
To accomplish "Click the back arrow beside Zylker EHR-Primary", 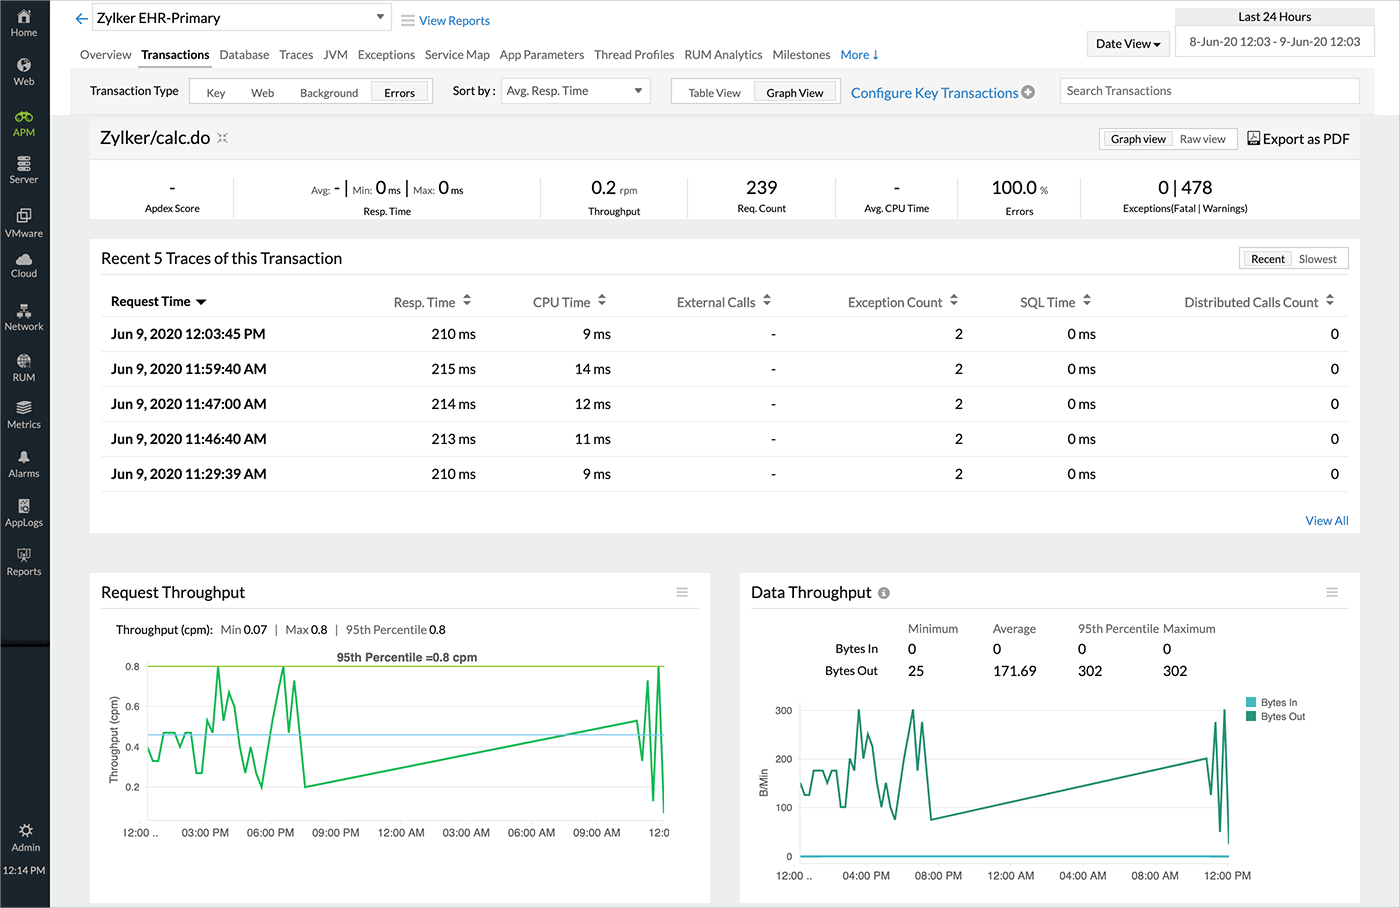I will [82, 18].
